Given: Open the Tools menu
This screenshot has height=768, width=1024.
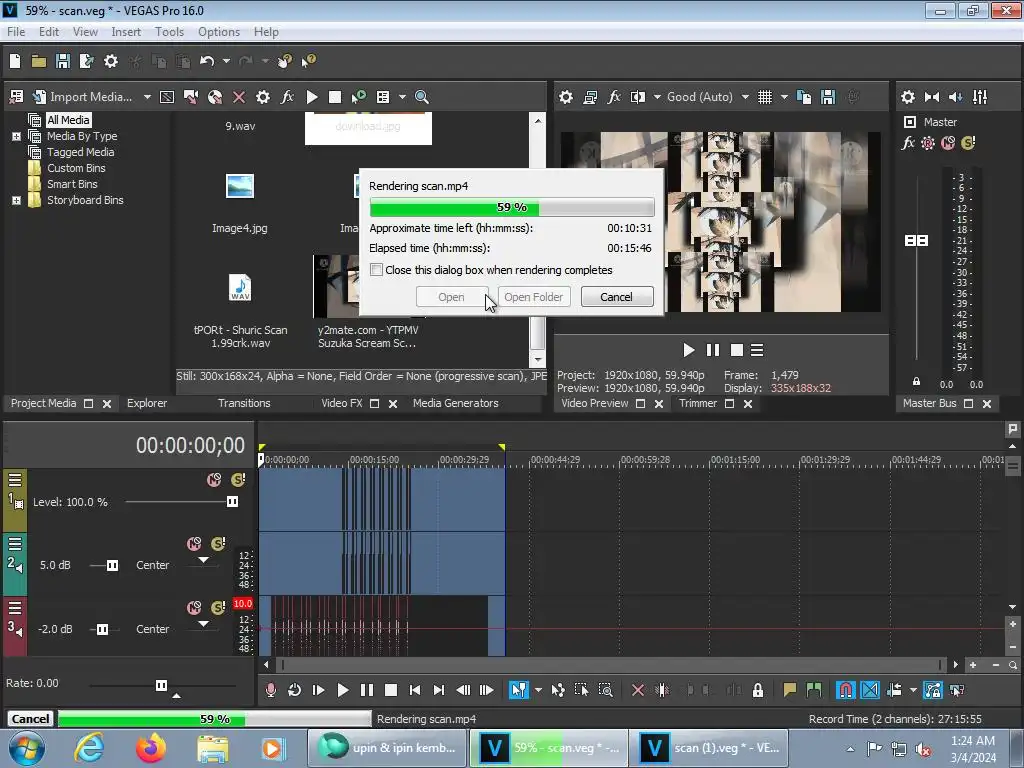Looking at the screenshot, I should 169,32.
